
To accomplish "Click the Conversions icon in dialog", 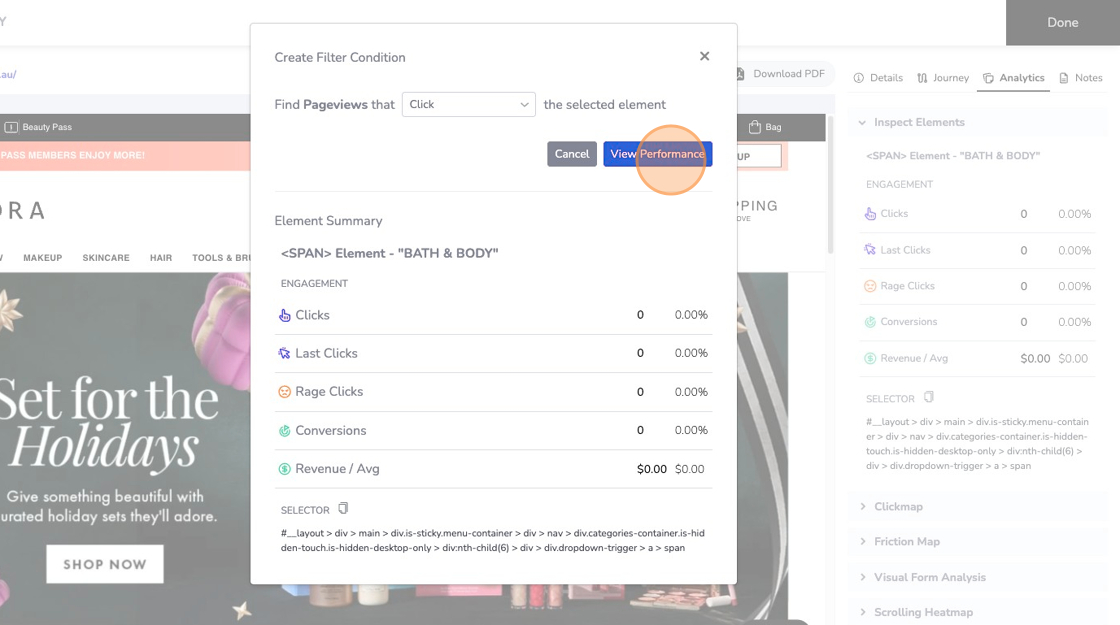I will [x=285, y=431].
